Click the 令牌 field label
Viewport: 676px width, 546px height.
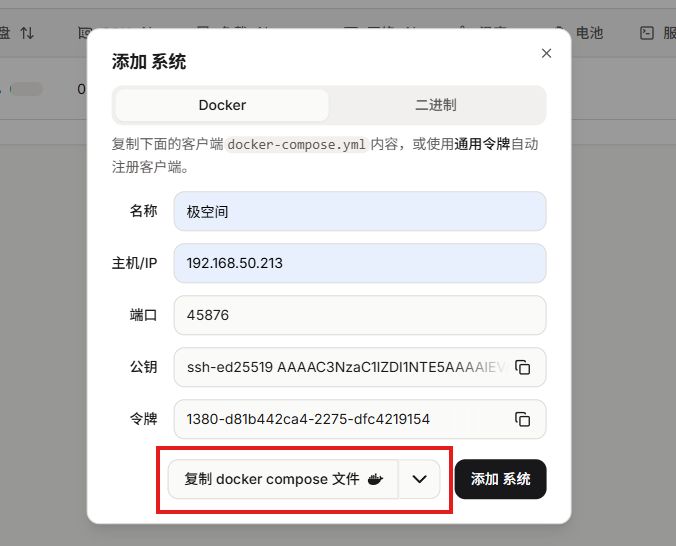click(143, 419)
